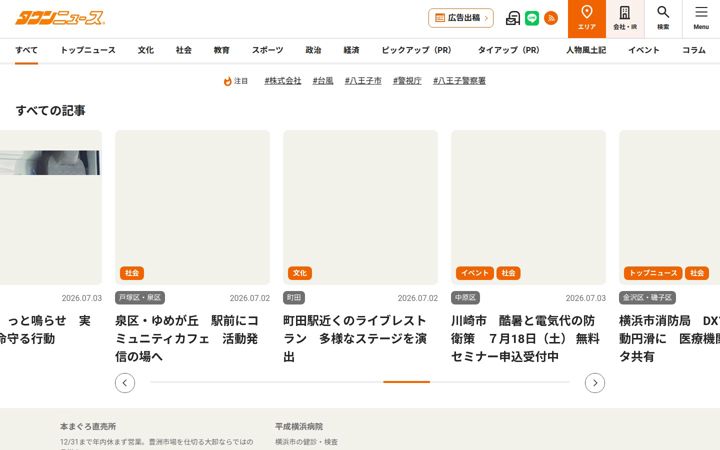720x450 pixels.
Task: Select the エリア location pin button
Action: (x=587, y=19)
